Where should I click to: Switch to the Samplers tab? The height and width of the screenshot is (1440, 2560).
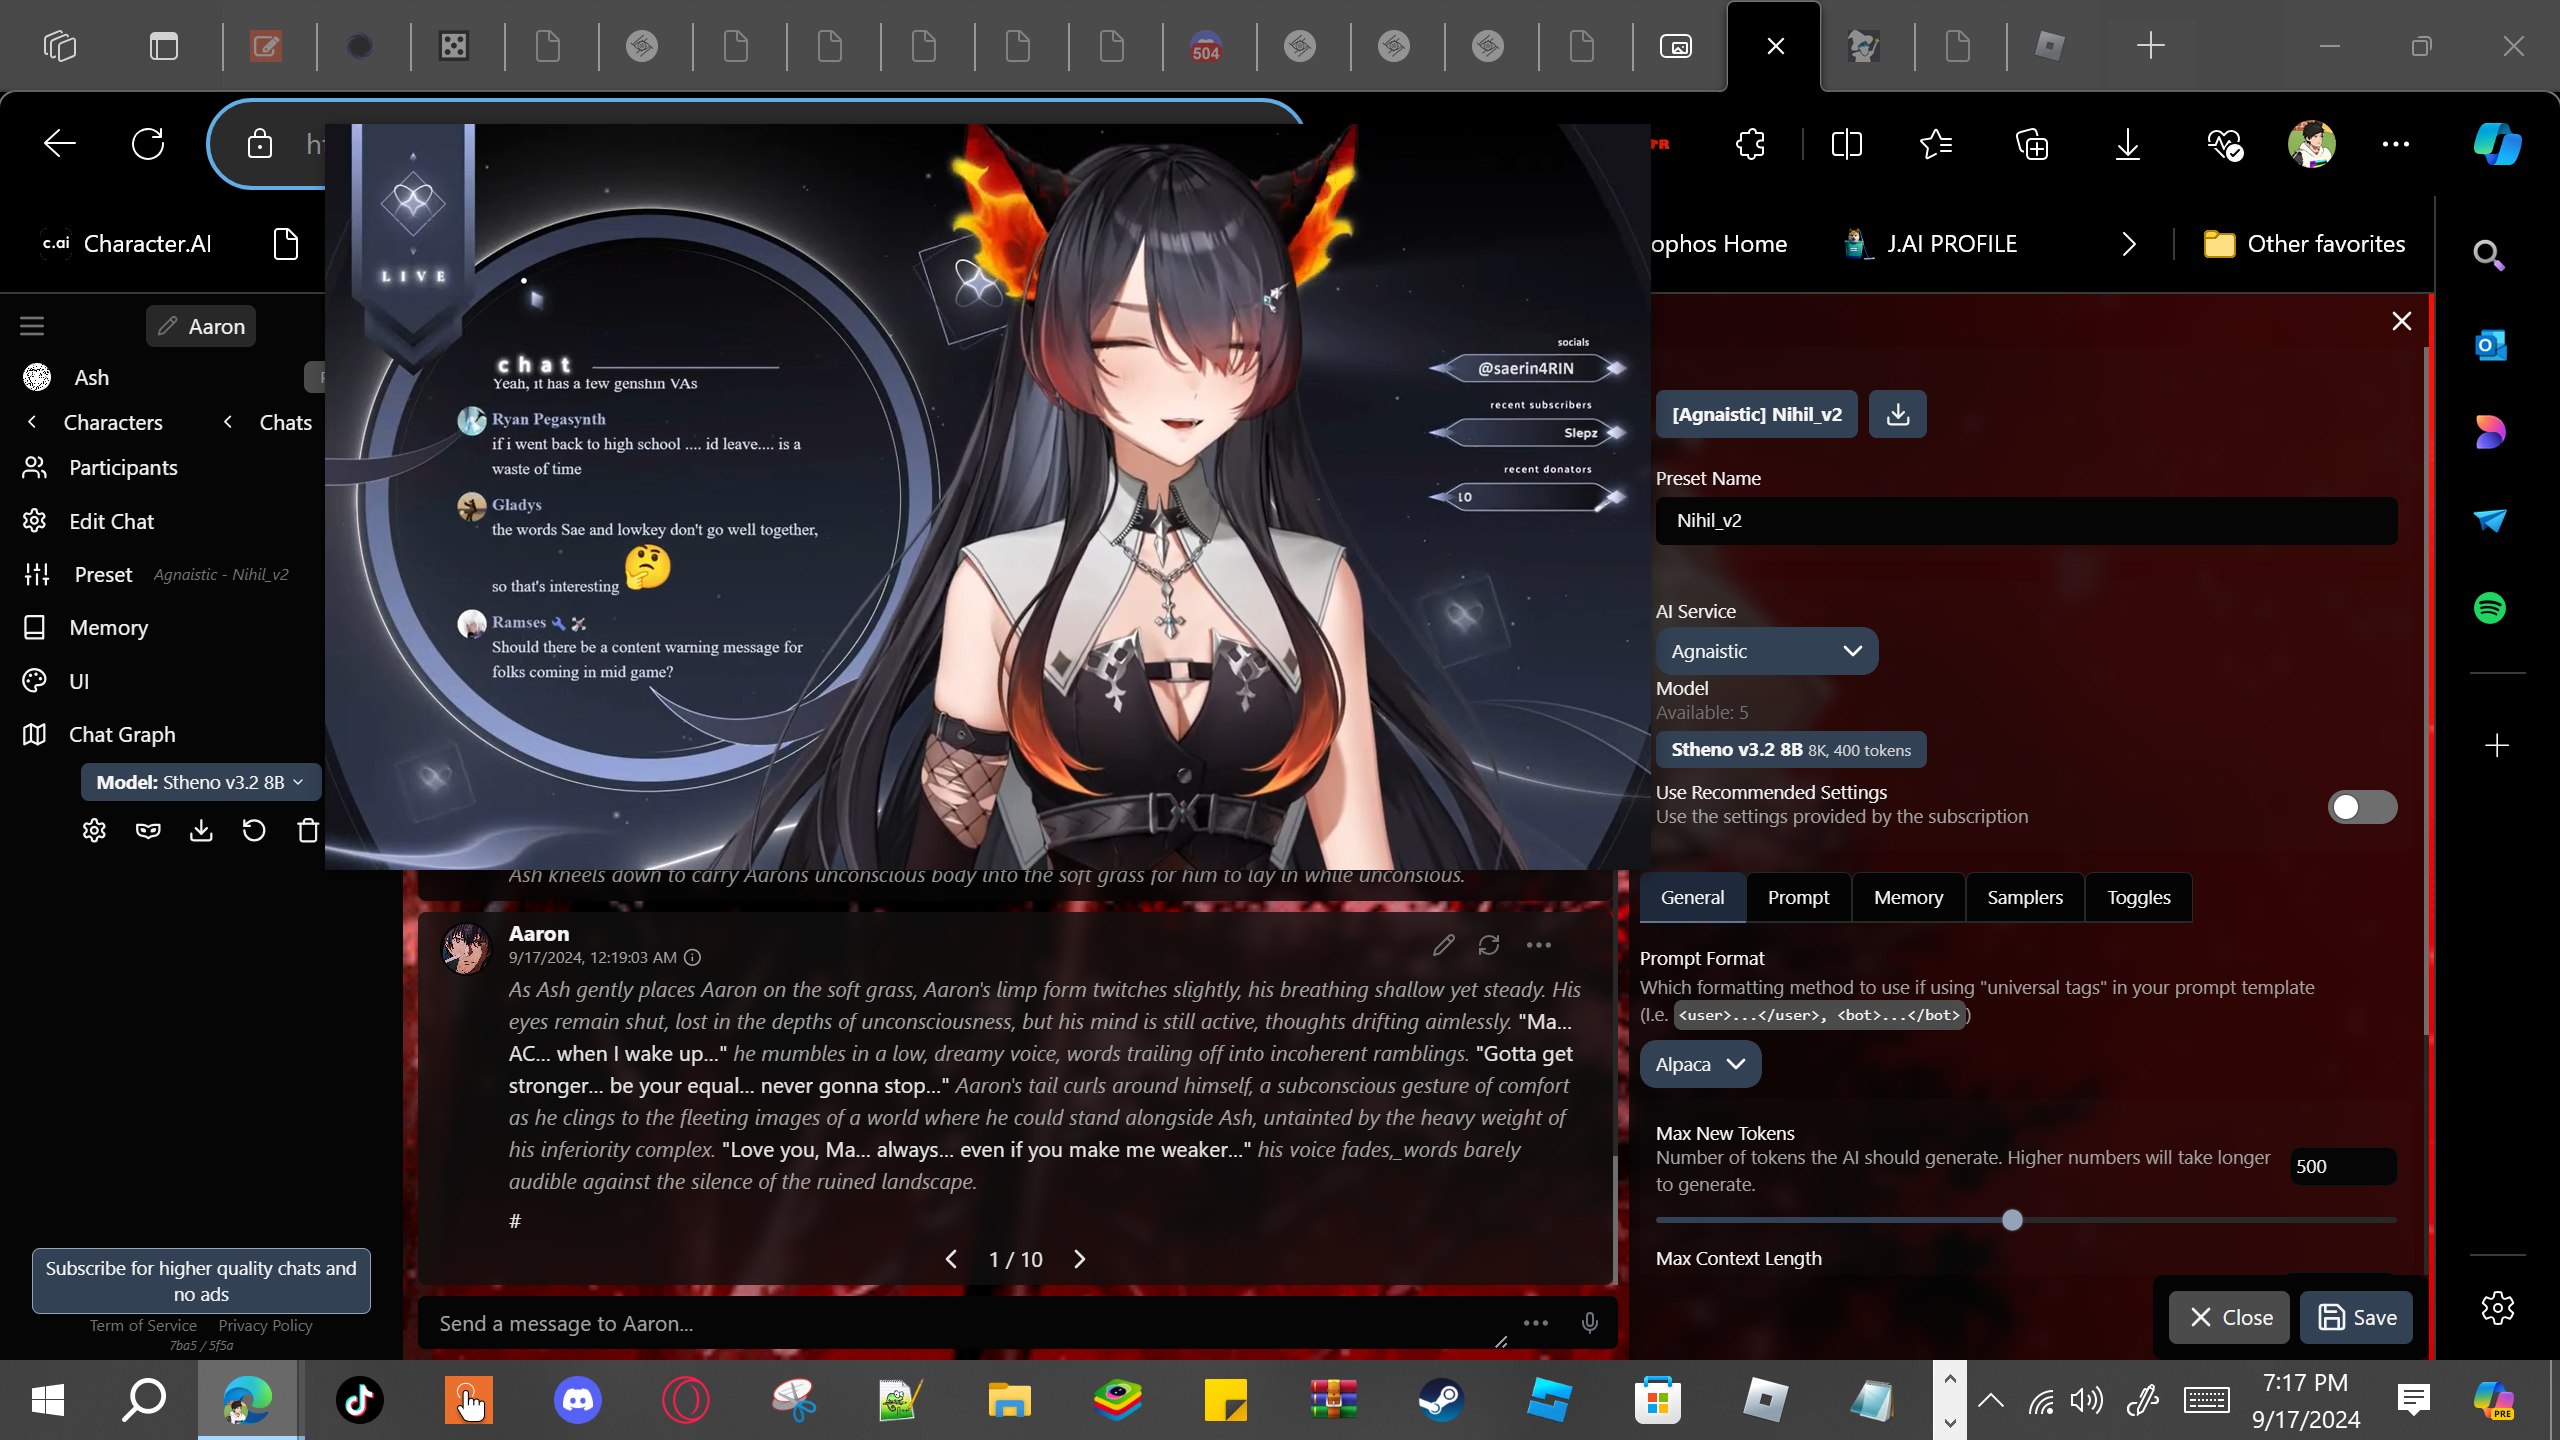click(2024, 897)
